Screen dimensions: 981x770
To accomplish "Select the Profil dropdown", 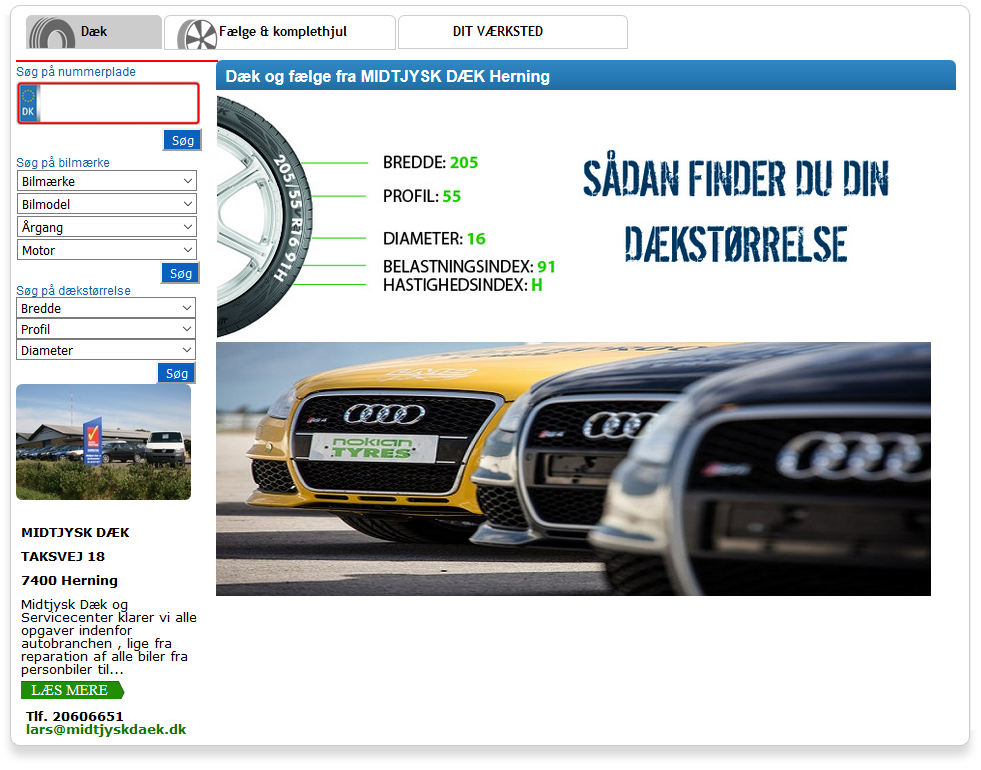I will click(x=106, y=329).
